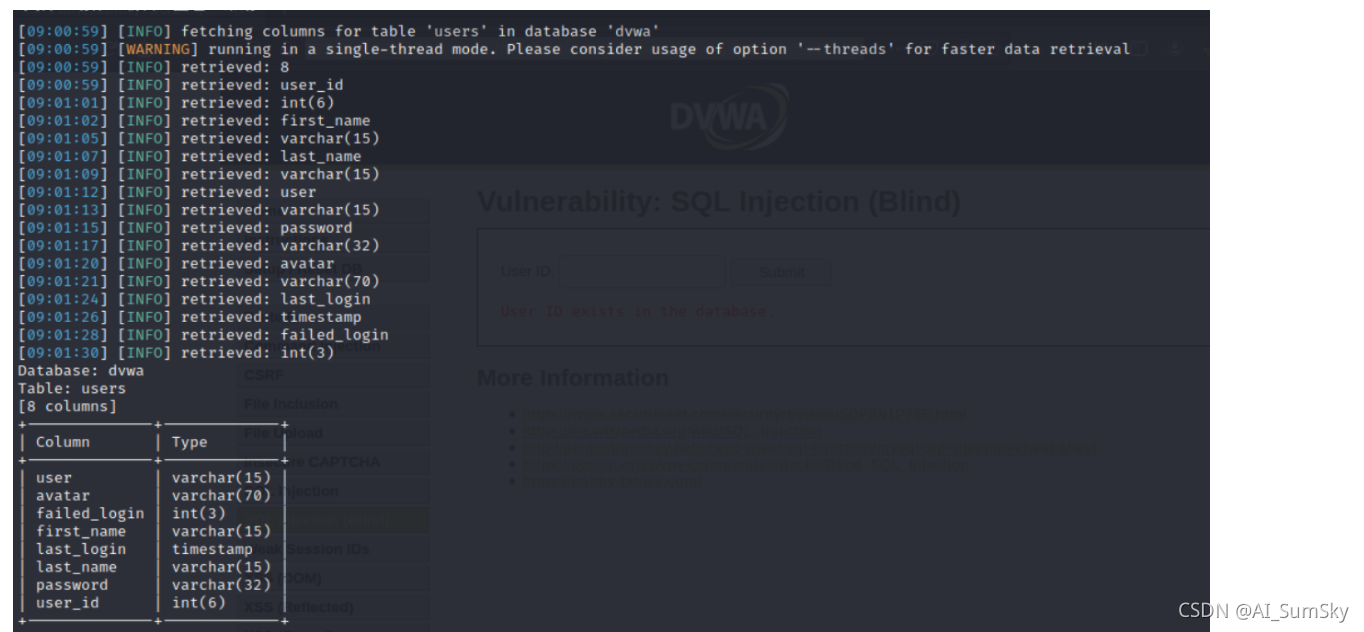1364x632 pixels.
Task: Click the 'retrieved: timestamp' log line
Action: point(190,317)
